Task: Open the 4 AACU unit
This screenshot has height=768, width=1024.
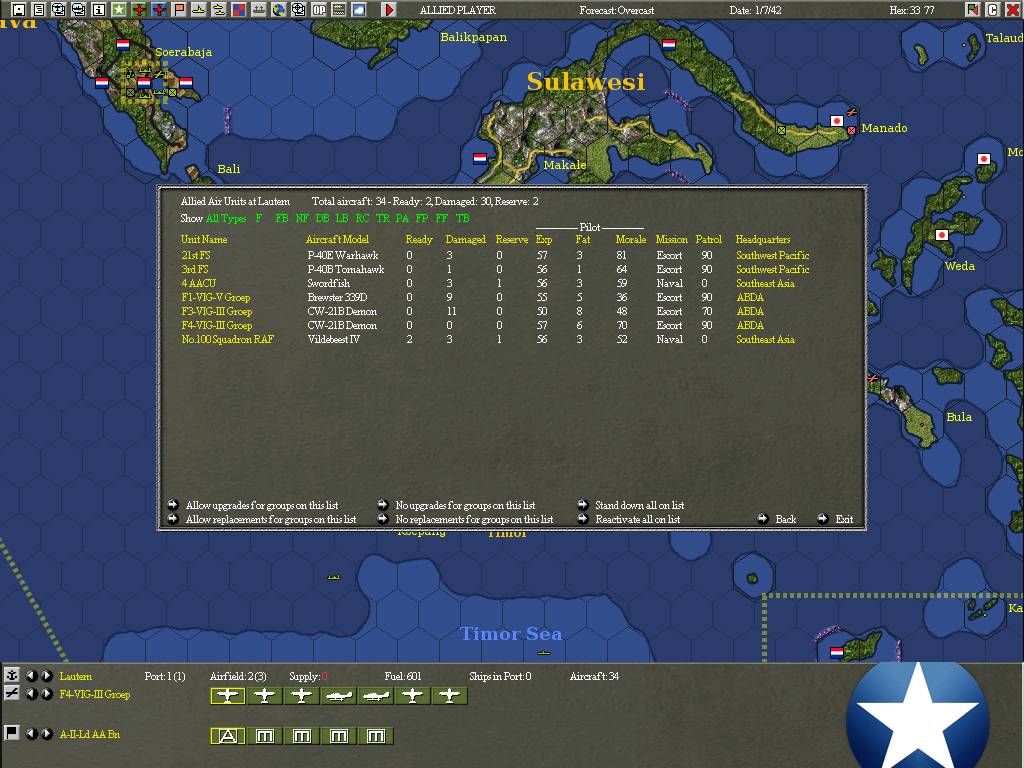Action: (199, 283)
